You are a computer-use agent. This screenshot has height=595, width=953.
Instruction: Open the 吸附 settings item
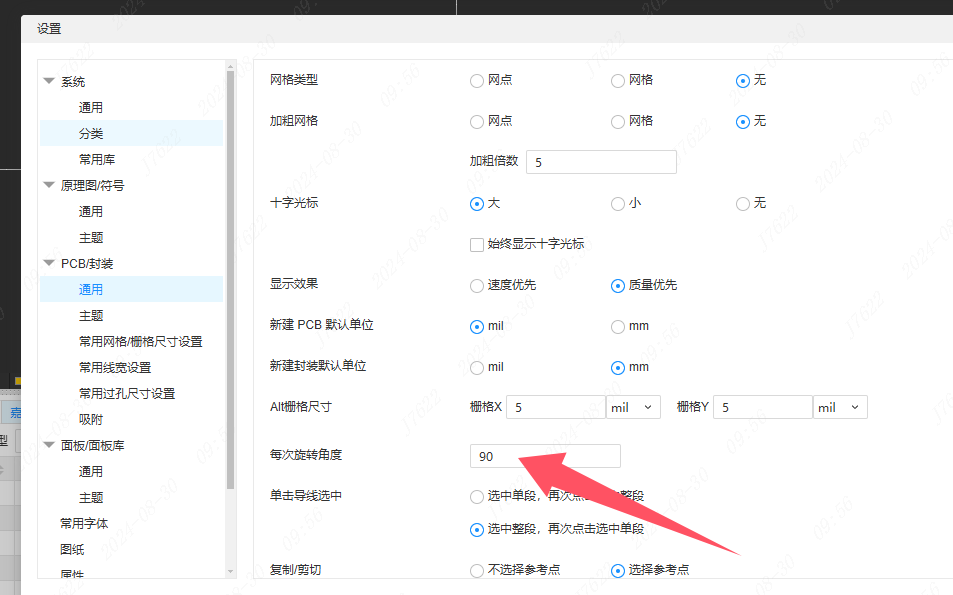click(x=91, y=419)
